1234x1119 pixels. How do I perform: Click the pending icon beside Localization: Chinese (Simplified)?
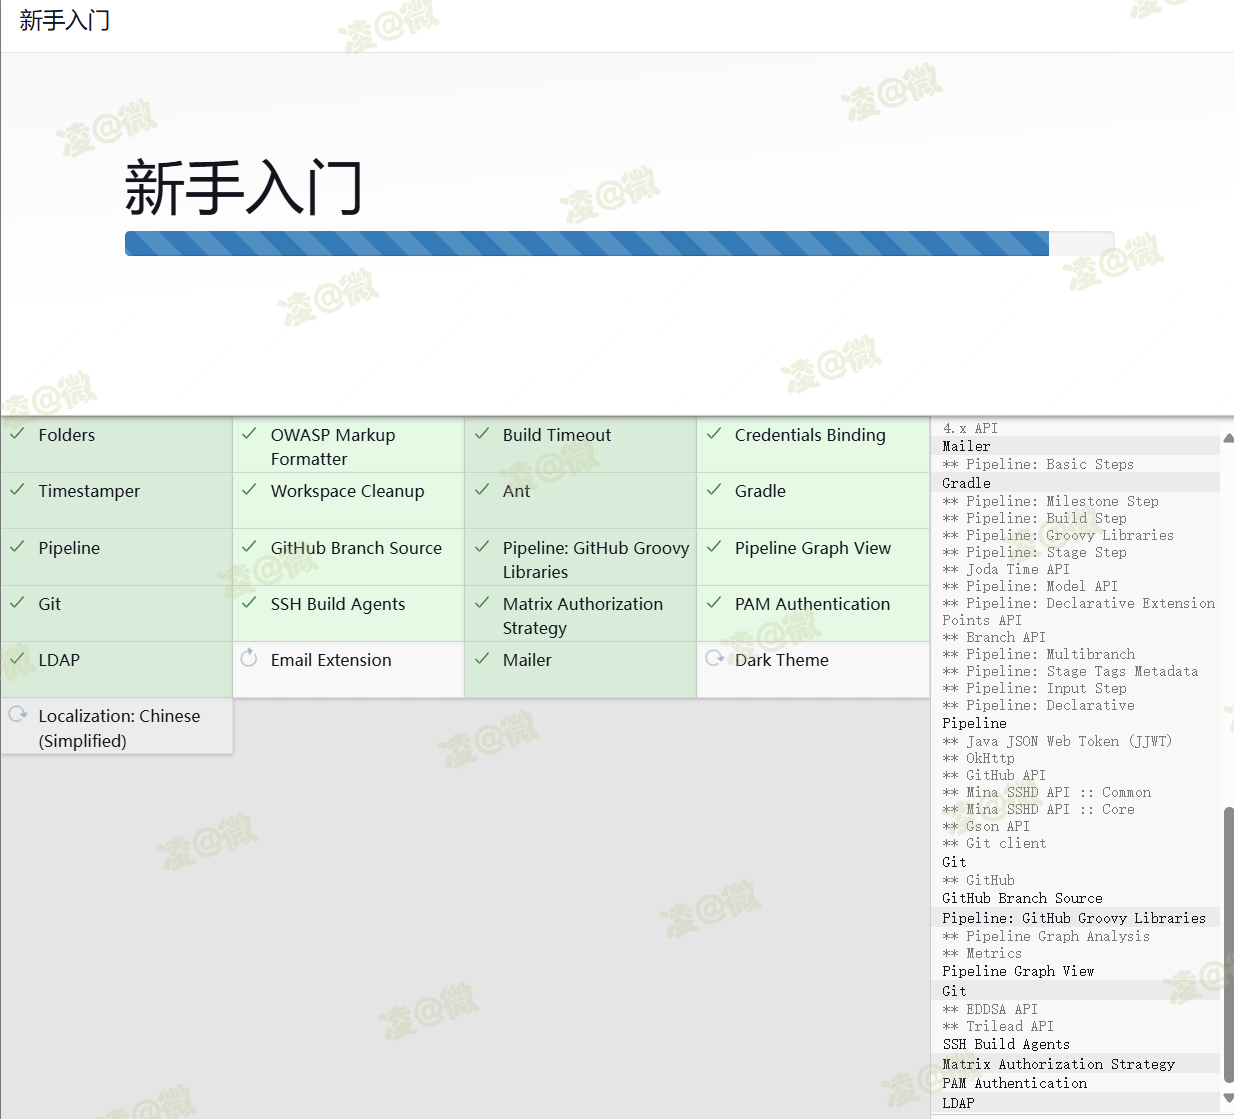pos(17,714)
